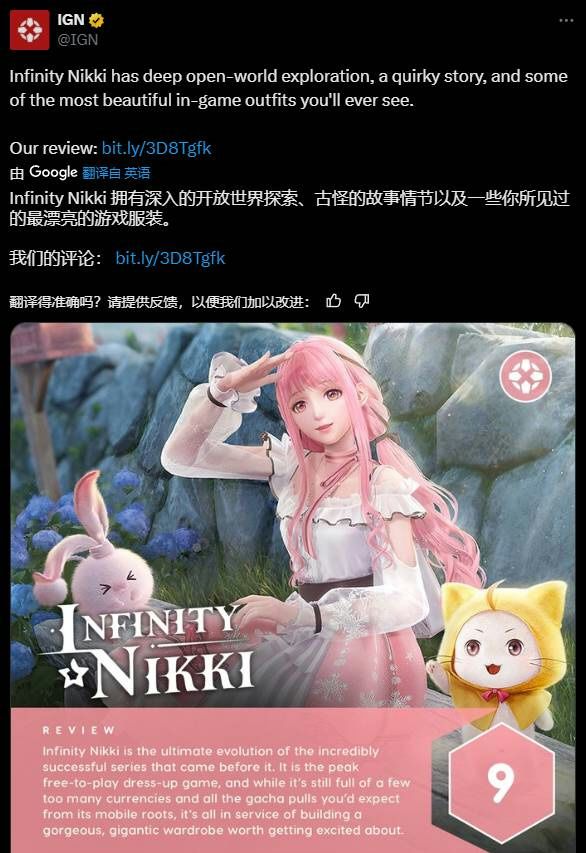
Task: Click the Google translation attribution logo
Action: (53, 172)
